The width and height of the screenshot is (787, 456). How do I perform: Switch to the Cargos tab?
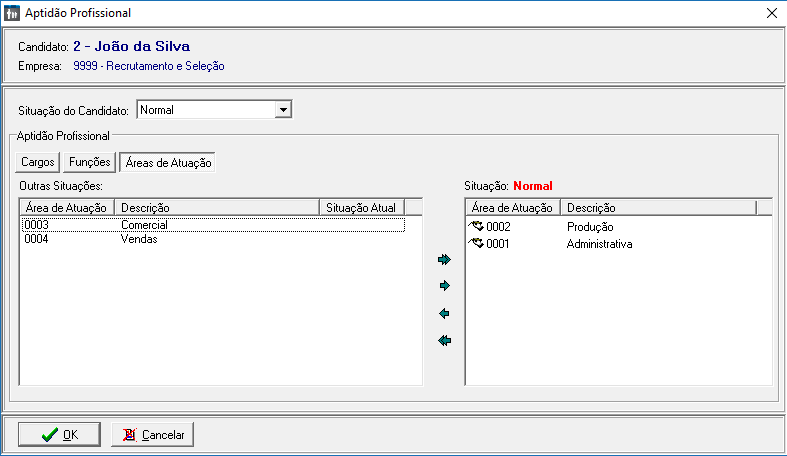point(37,162)
